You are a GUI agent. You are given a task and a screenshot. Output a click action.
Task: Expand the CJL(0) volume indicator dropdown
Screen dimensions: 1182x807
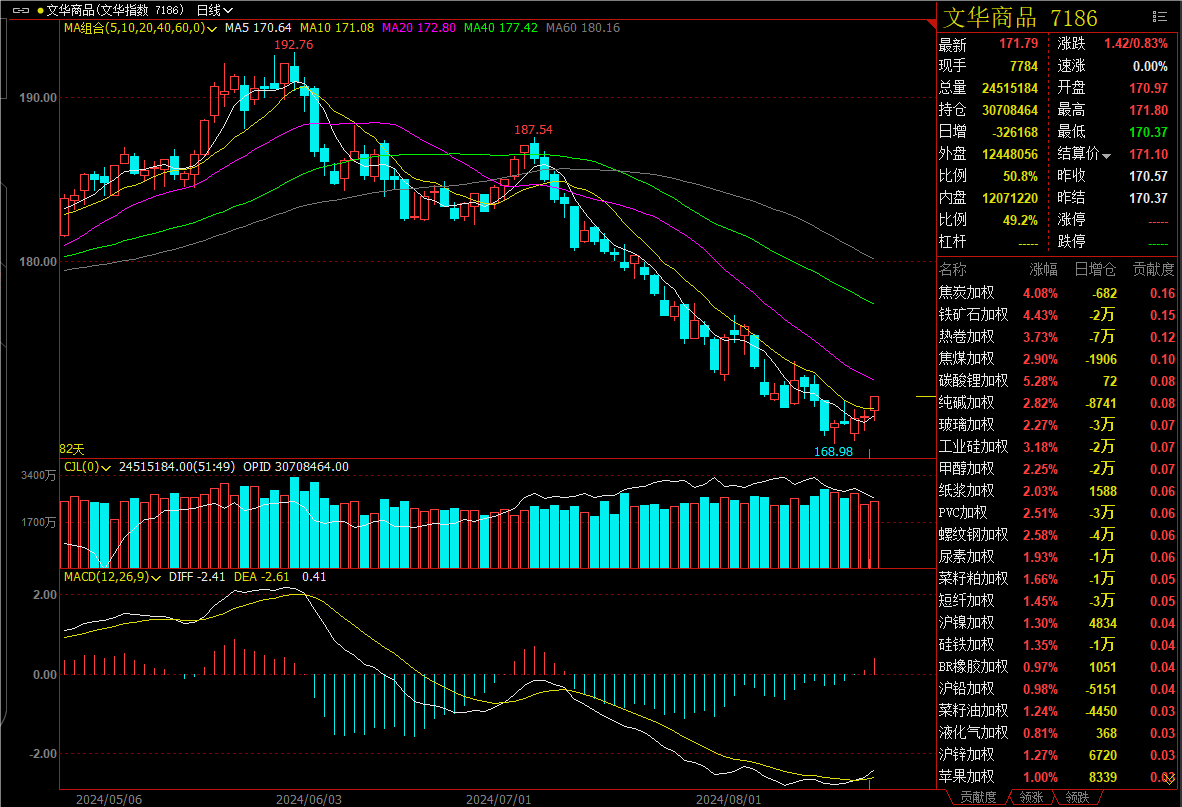pyautogui.click(x=106, y=468)
